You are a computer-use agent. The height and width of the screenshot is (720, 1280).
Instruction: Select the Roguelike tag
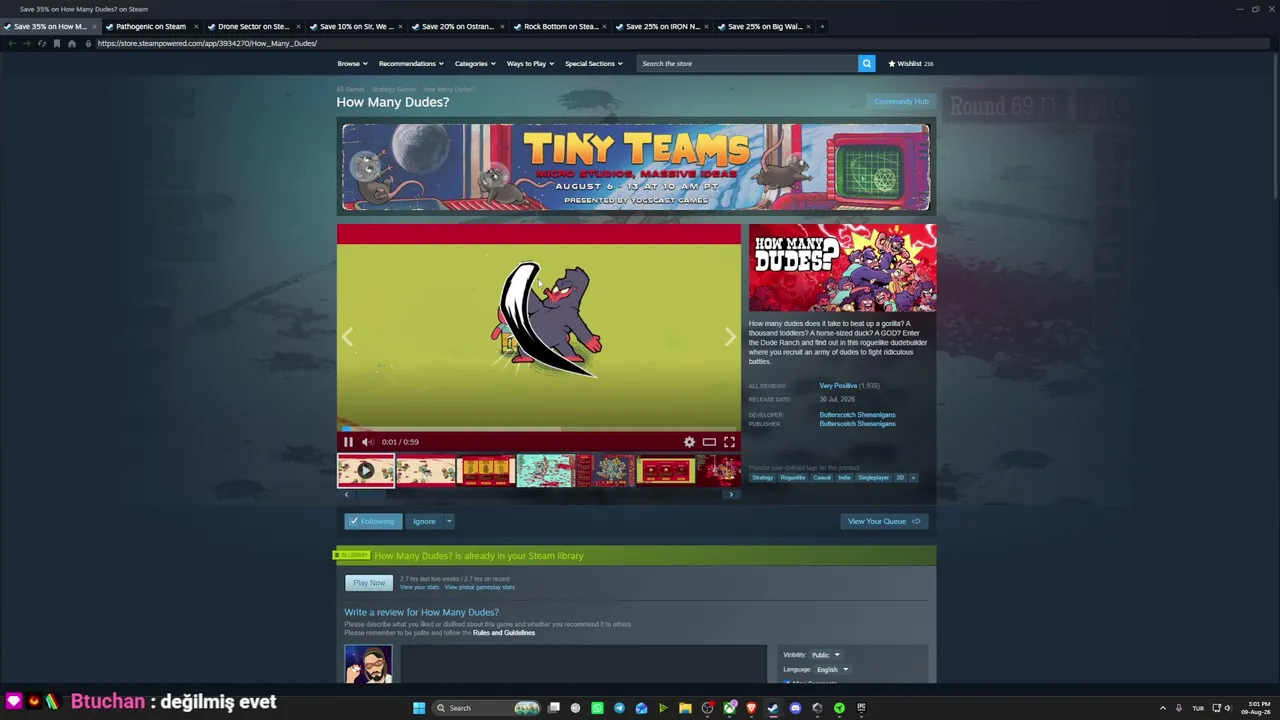tap(793, 478)
